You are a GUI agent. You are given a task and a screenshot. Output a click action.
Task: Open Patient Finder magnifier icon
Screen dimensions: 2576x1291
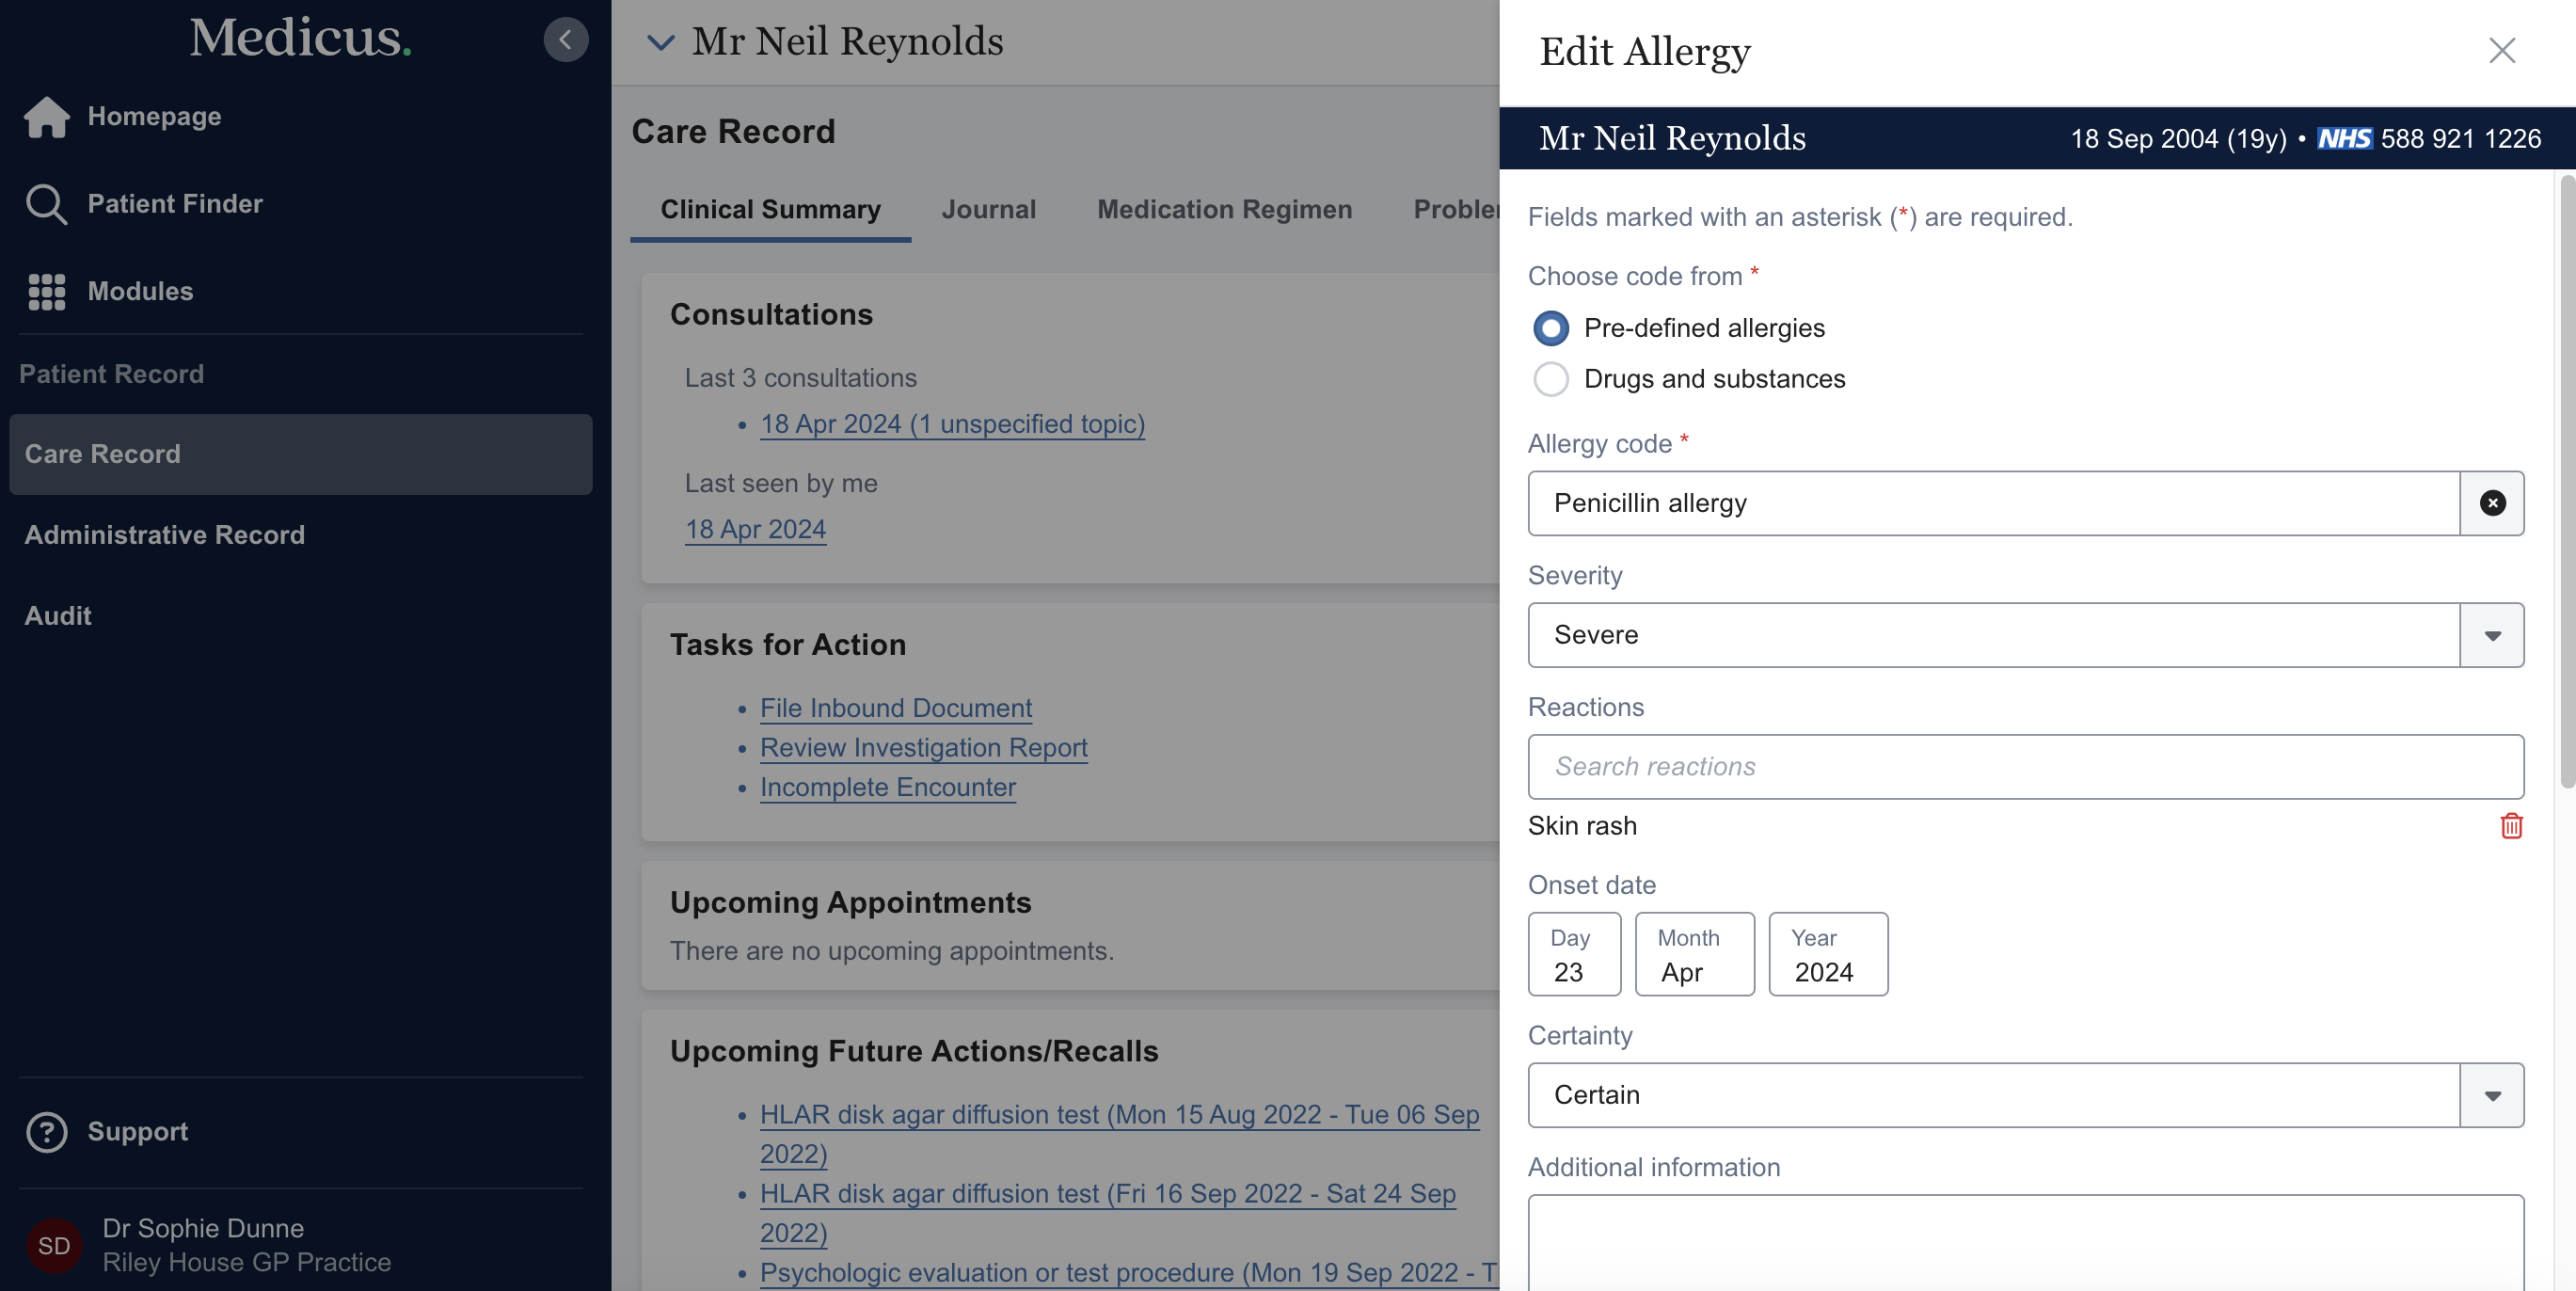(x=46, y=204)
